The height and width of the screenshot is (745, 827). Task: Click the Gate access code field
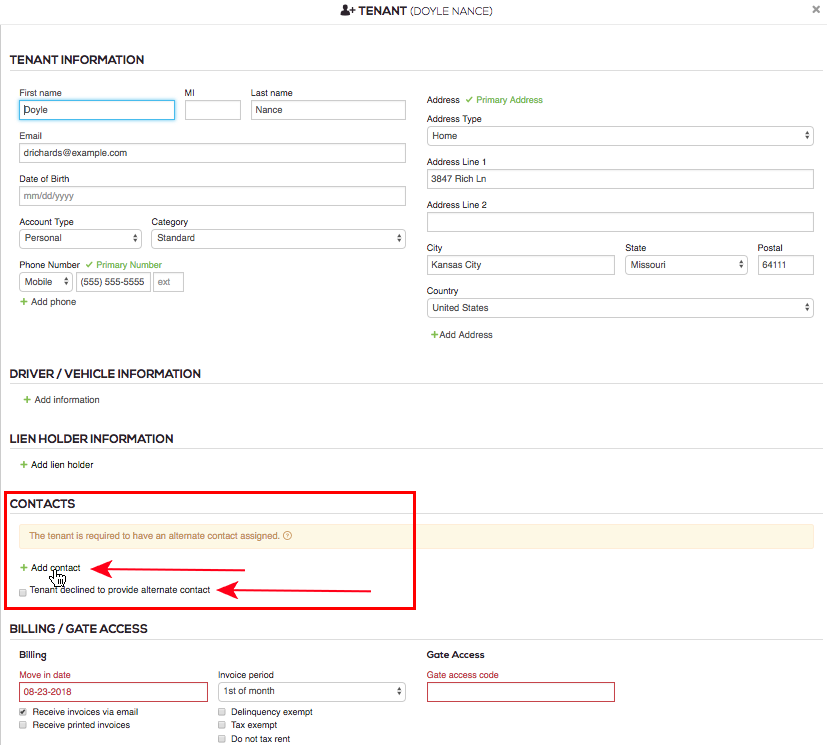520,692
